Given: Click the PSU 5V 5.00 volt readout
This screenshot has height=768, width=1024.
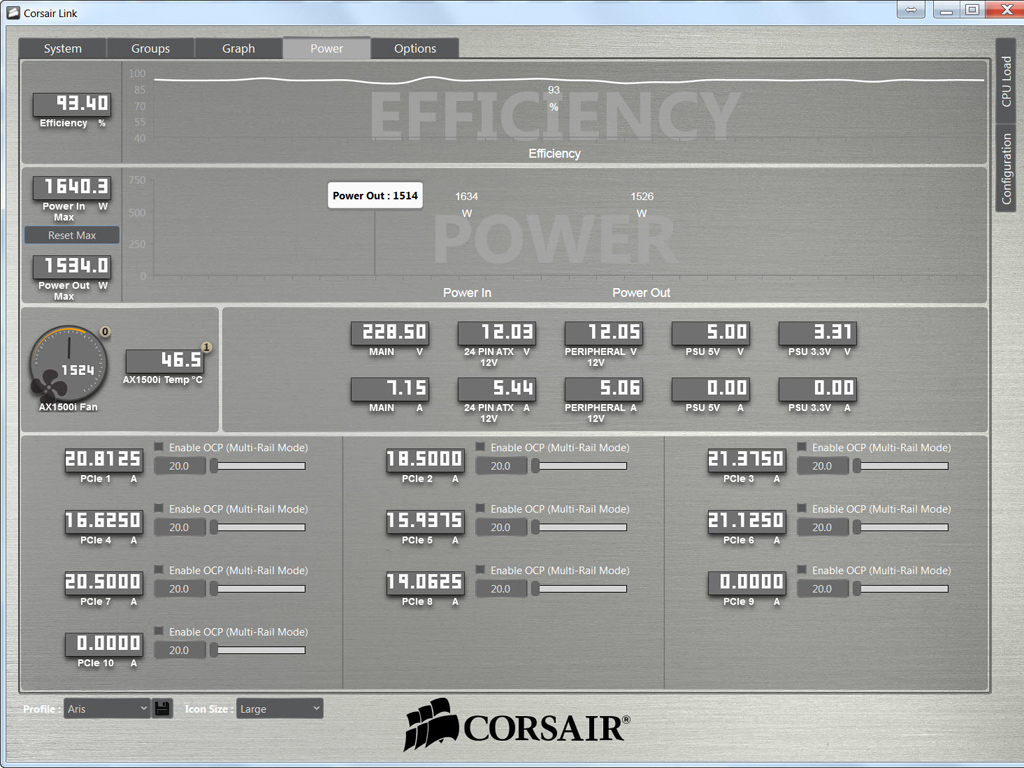Looking at the screenshot, I should click(711, 333).
